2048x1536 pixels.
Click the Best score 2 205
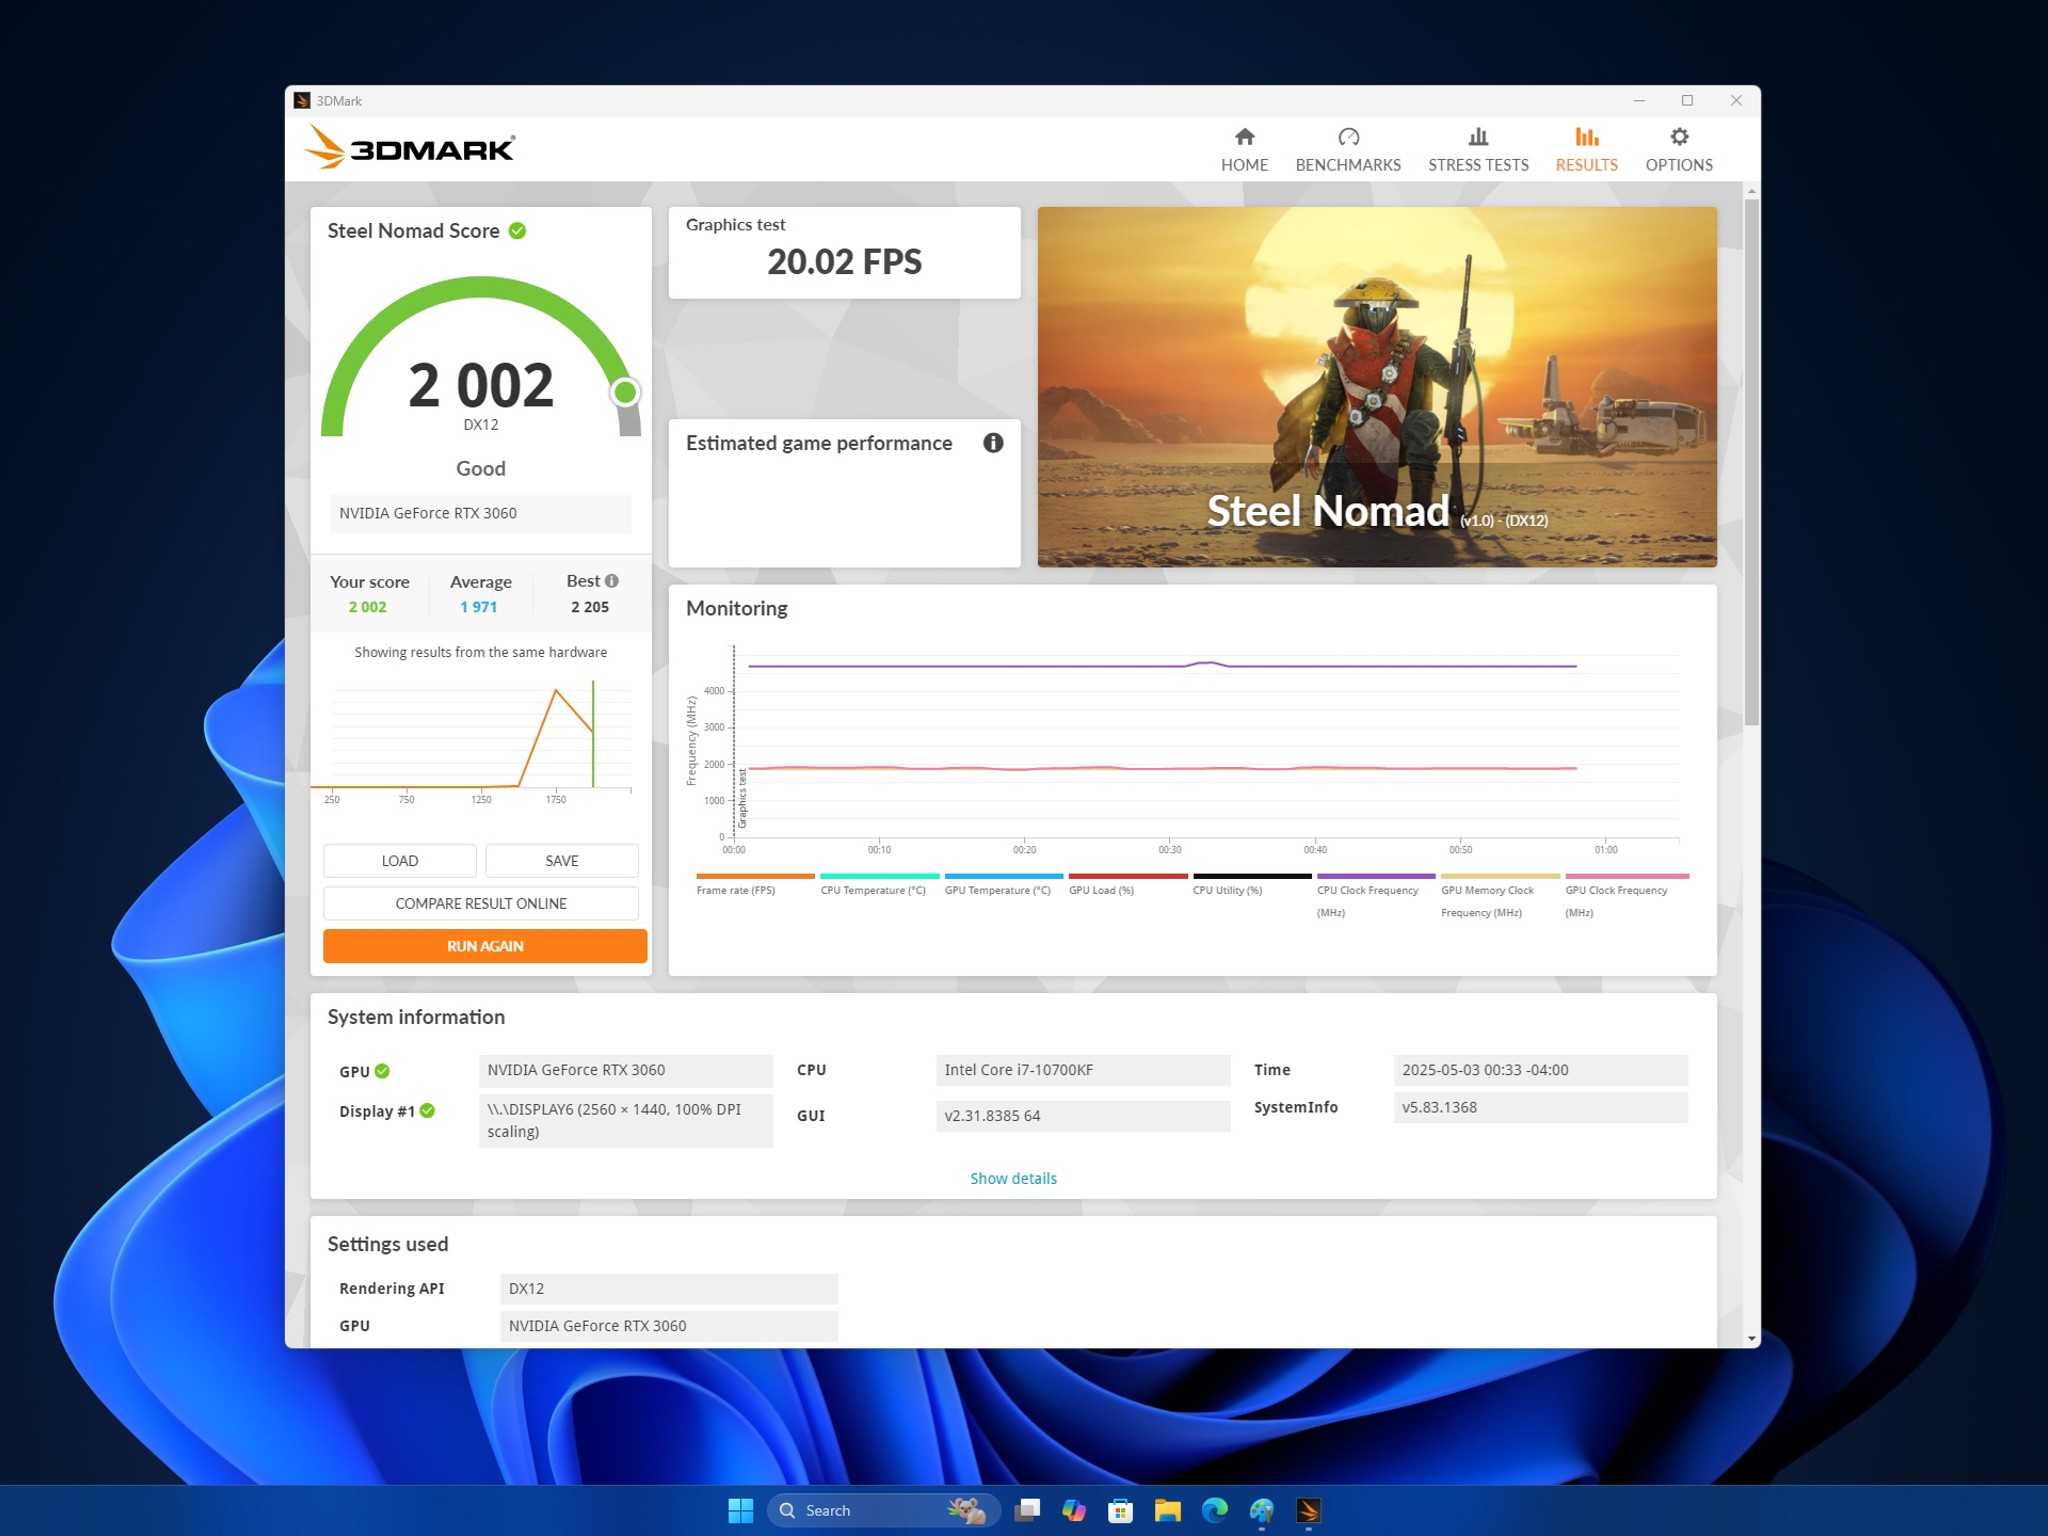590,607
